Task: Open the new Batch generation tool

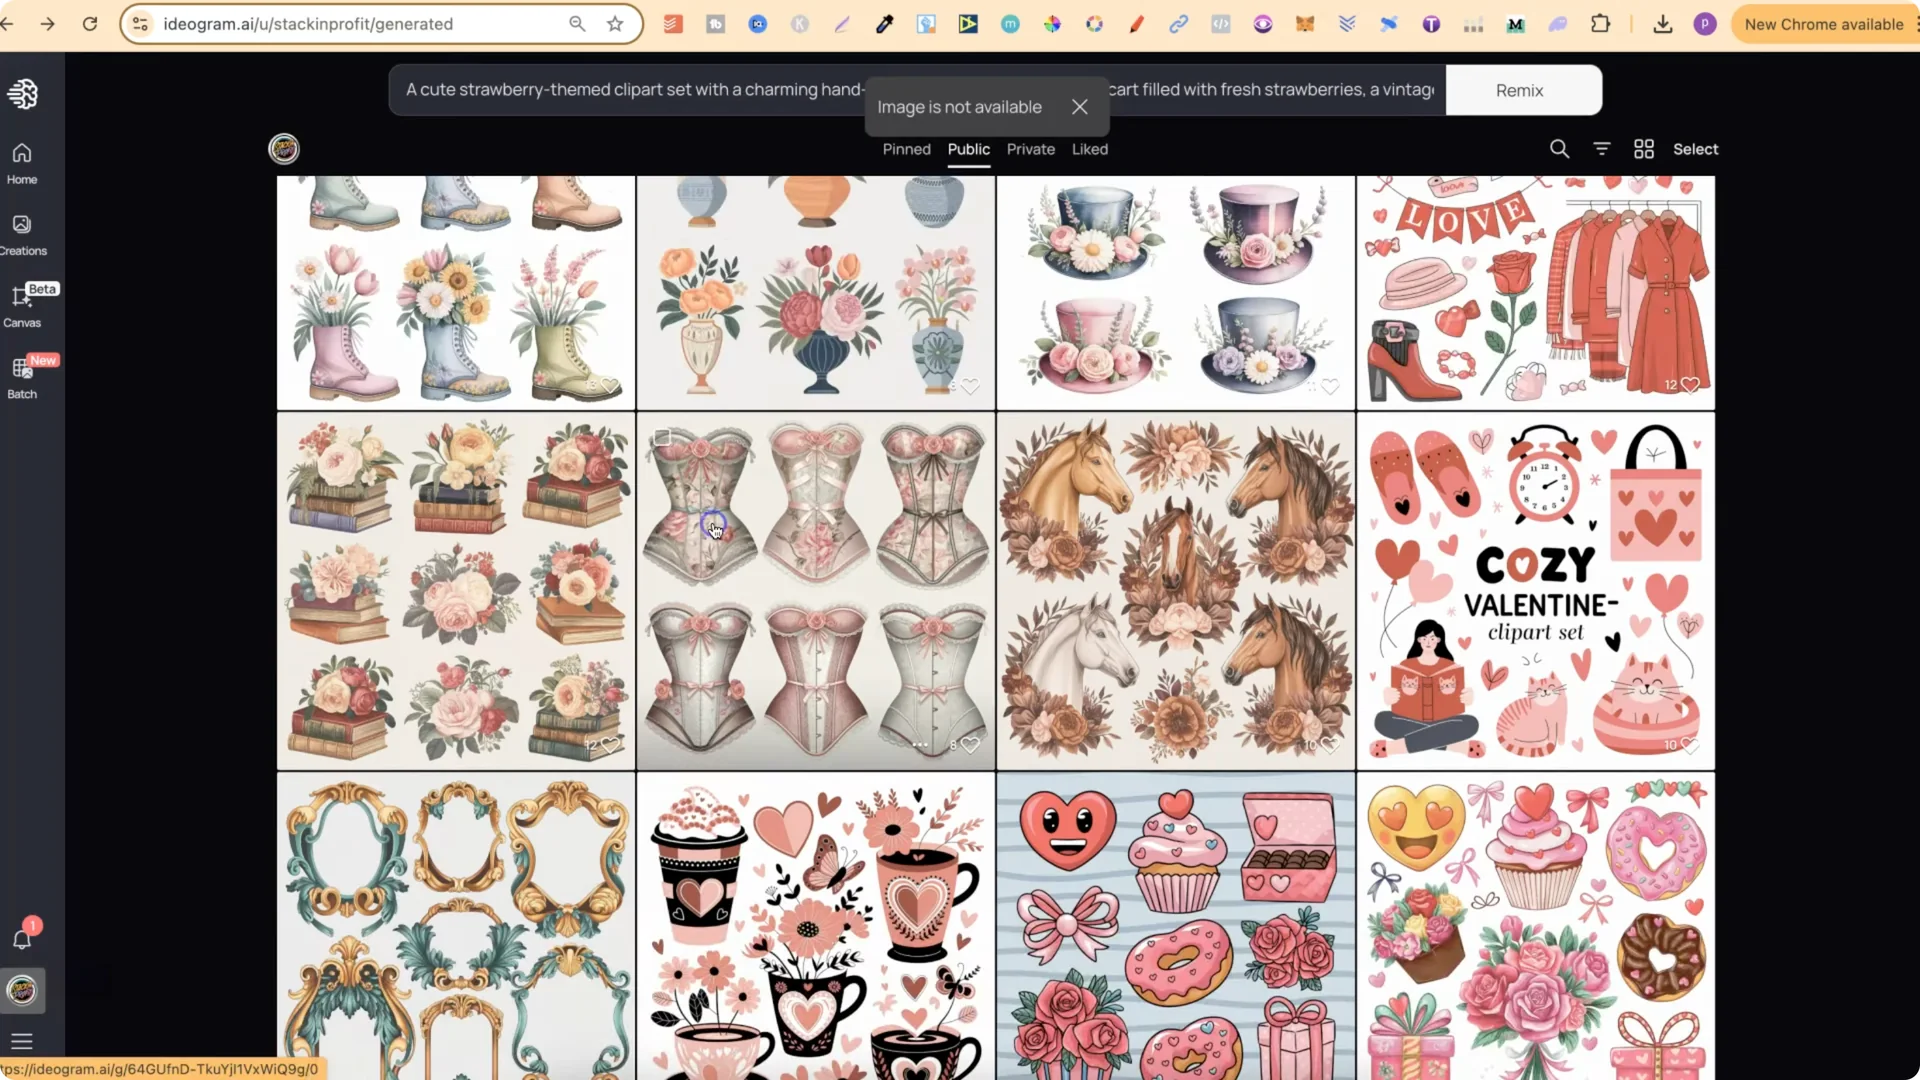Action: pos(22,375)
